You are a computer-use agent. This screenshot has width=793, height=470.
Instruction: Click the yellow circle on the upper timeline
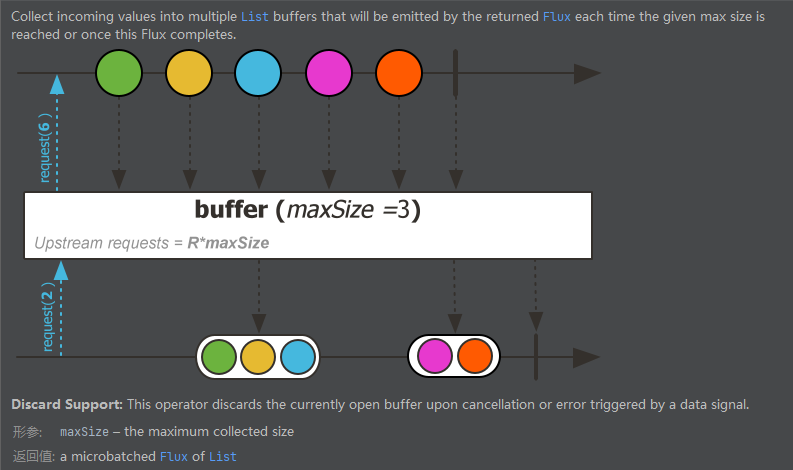tap(189, 74)
